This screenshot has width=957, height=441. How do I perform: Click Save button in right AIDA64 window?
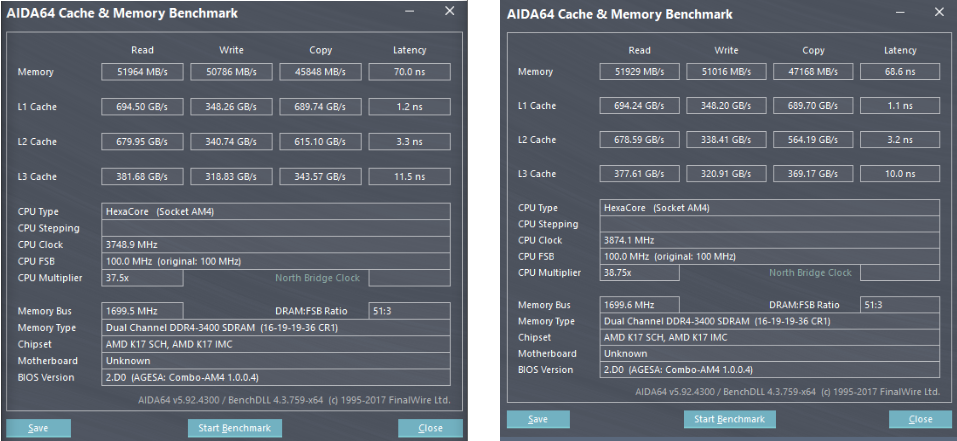(x=538, y=419)
